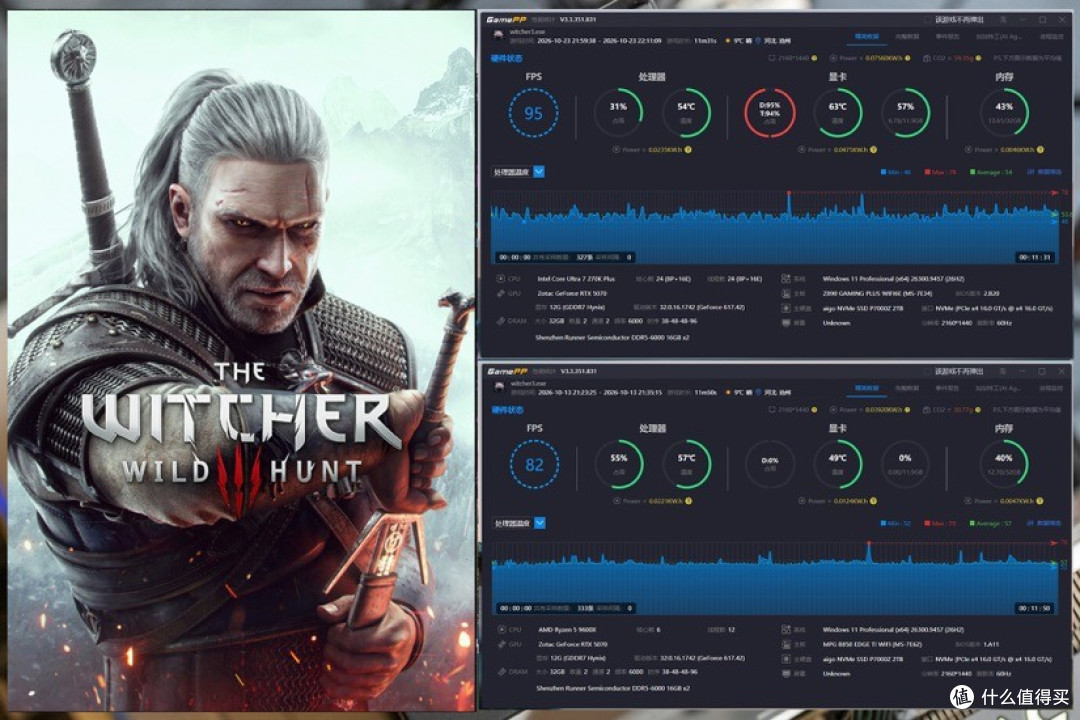1080x720 pixels.
Task: Tick the 该游戏不再弹出 checkbox in the 95 FPS window
Action: coord(928,20)
